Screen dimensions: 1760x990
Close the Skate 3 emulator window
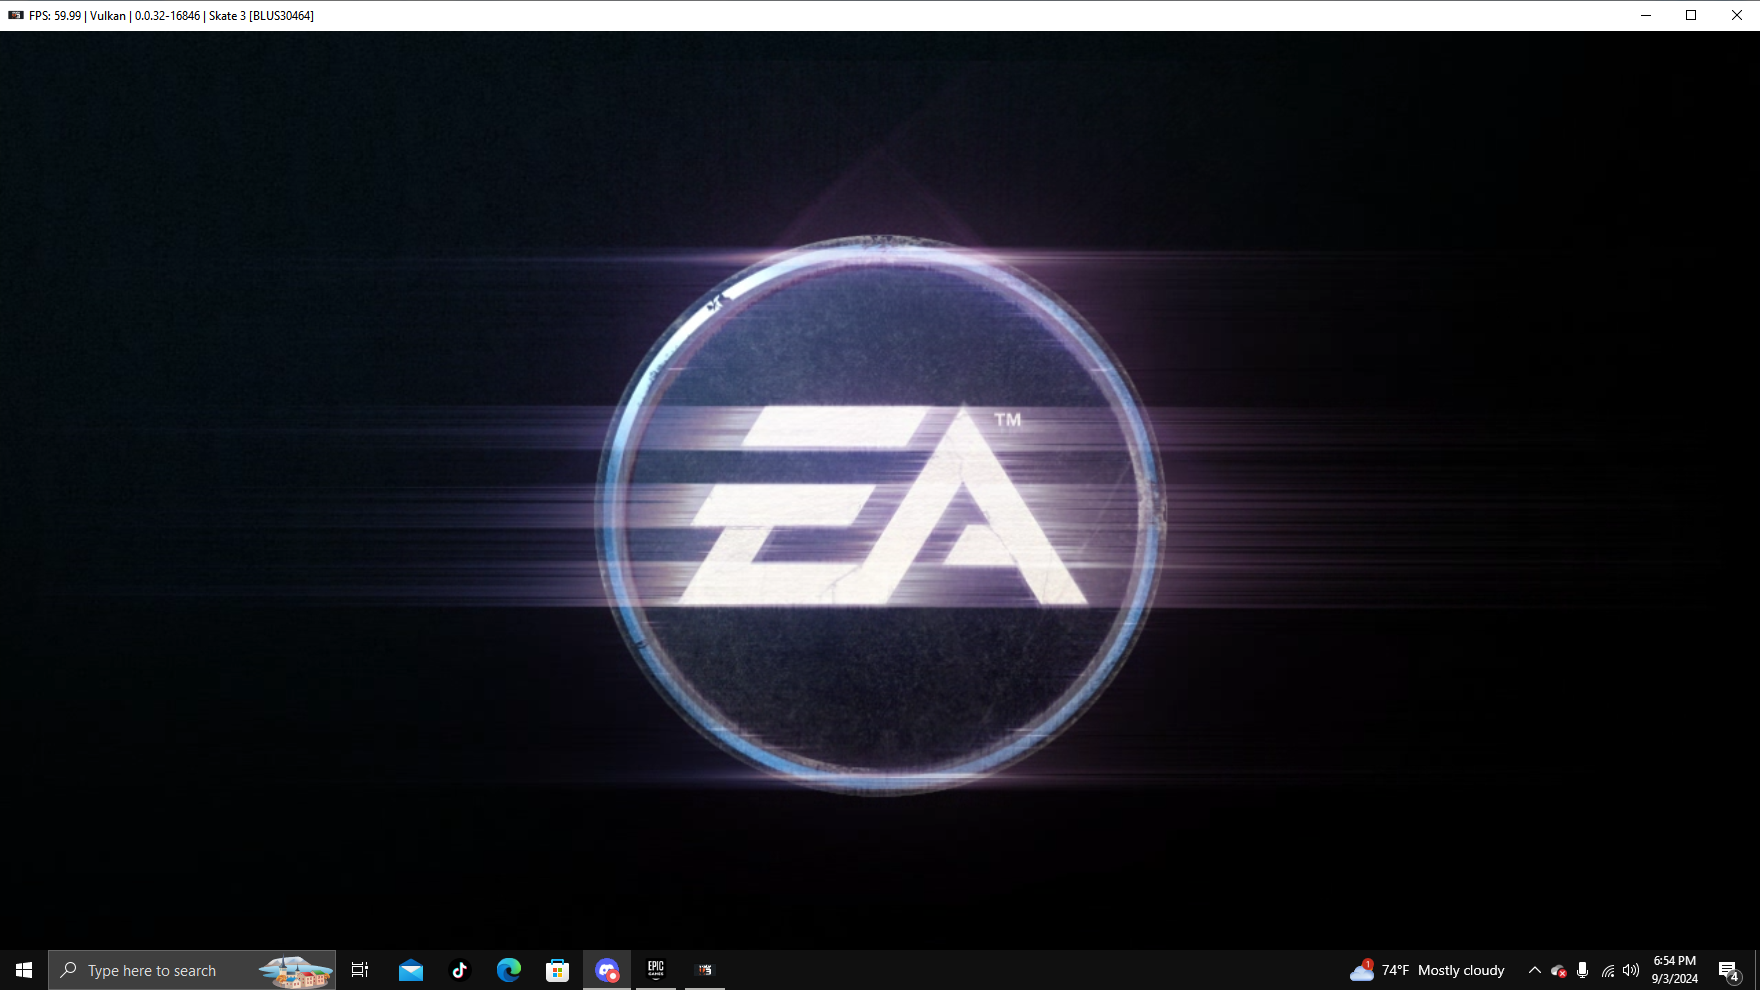(x=1737, y=15)
